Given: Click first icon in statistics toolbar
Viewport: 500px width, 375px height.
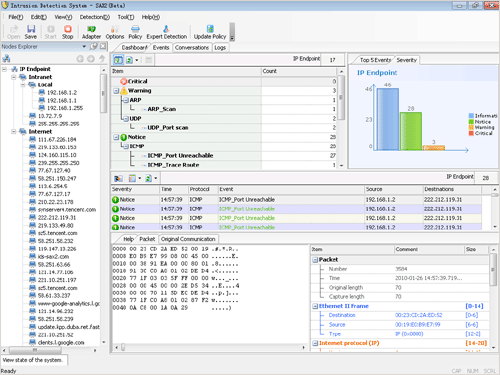Looking at the screenshot, I should point(118,60).
